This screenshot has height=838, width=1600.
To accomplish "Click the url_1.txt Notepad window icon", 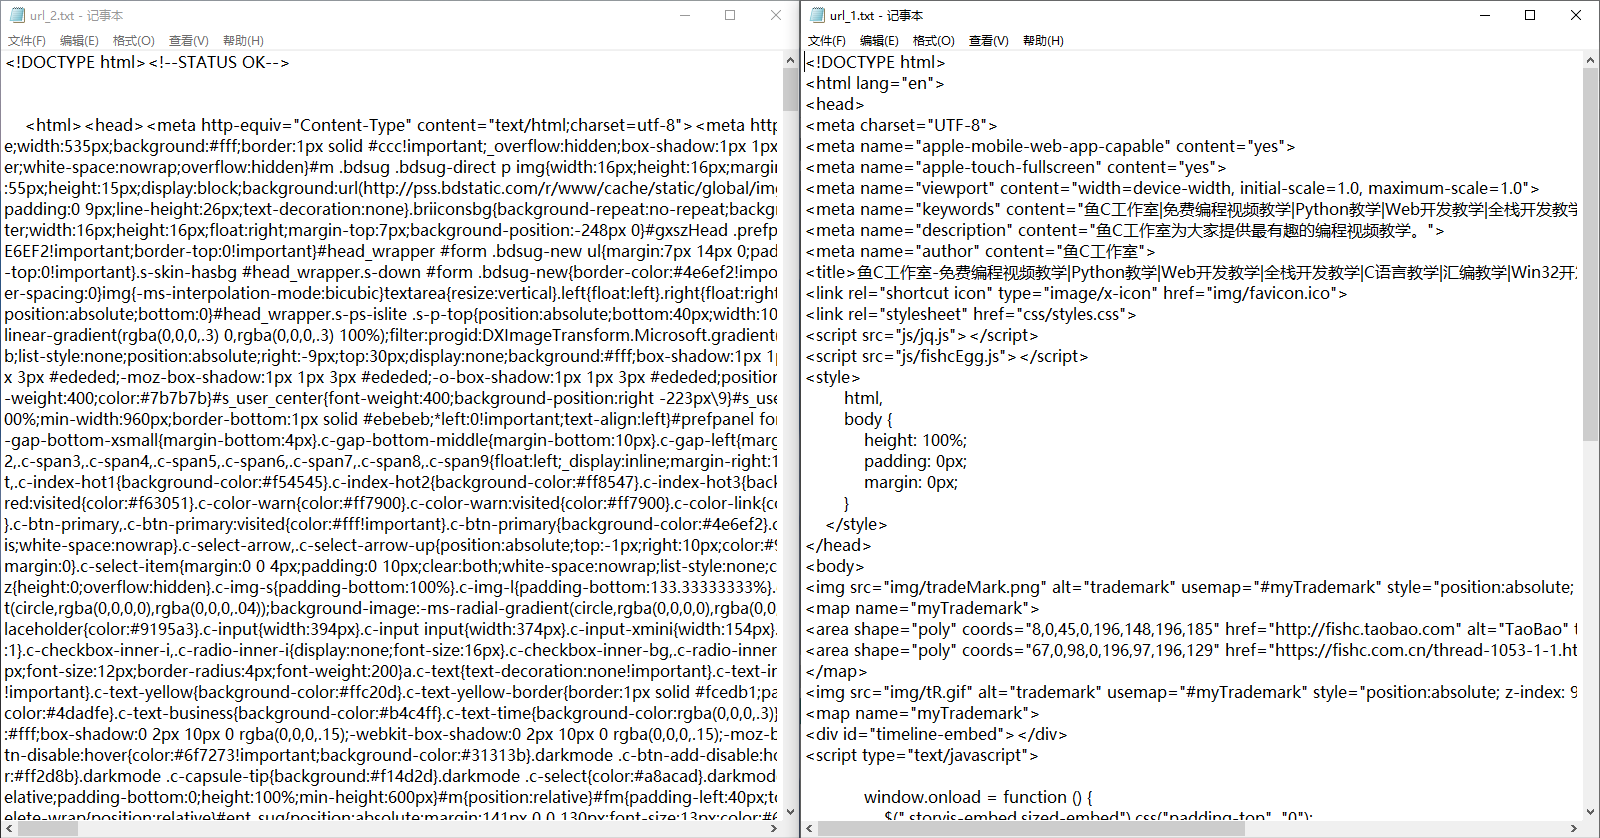I will (817, 15).
